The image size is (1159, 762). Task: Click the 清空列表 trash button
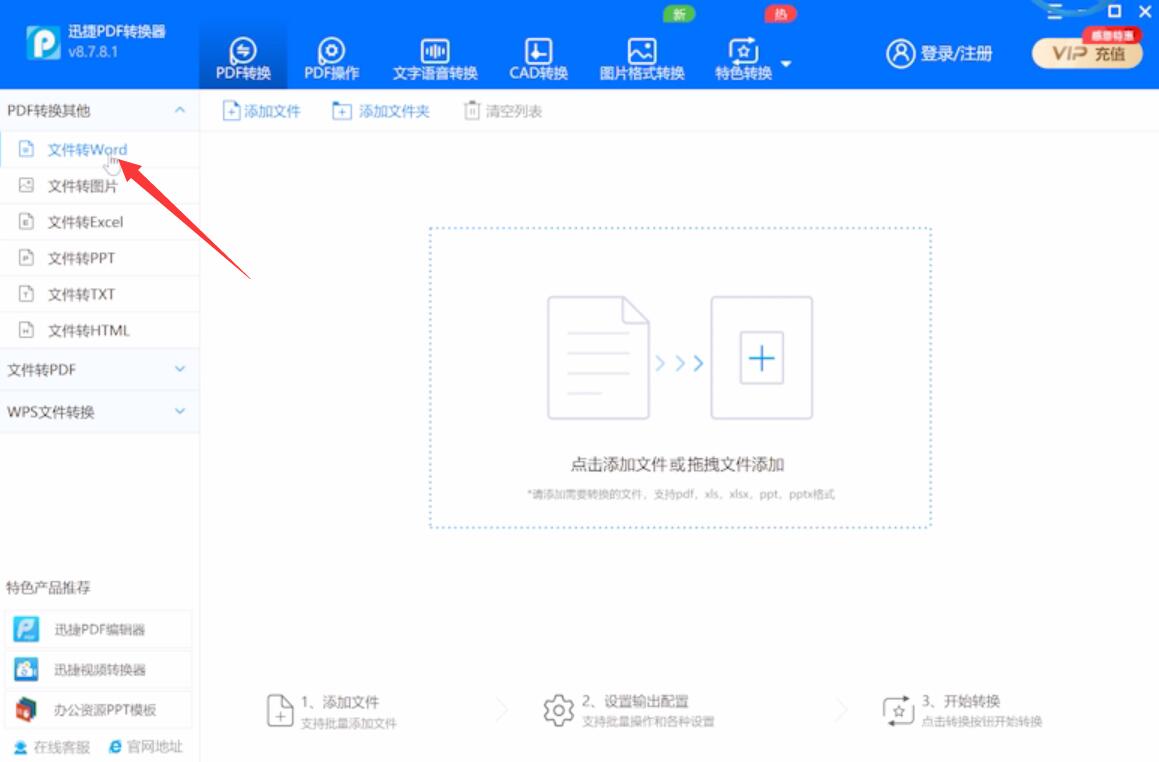pos(503,111)
